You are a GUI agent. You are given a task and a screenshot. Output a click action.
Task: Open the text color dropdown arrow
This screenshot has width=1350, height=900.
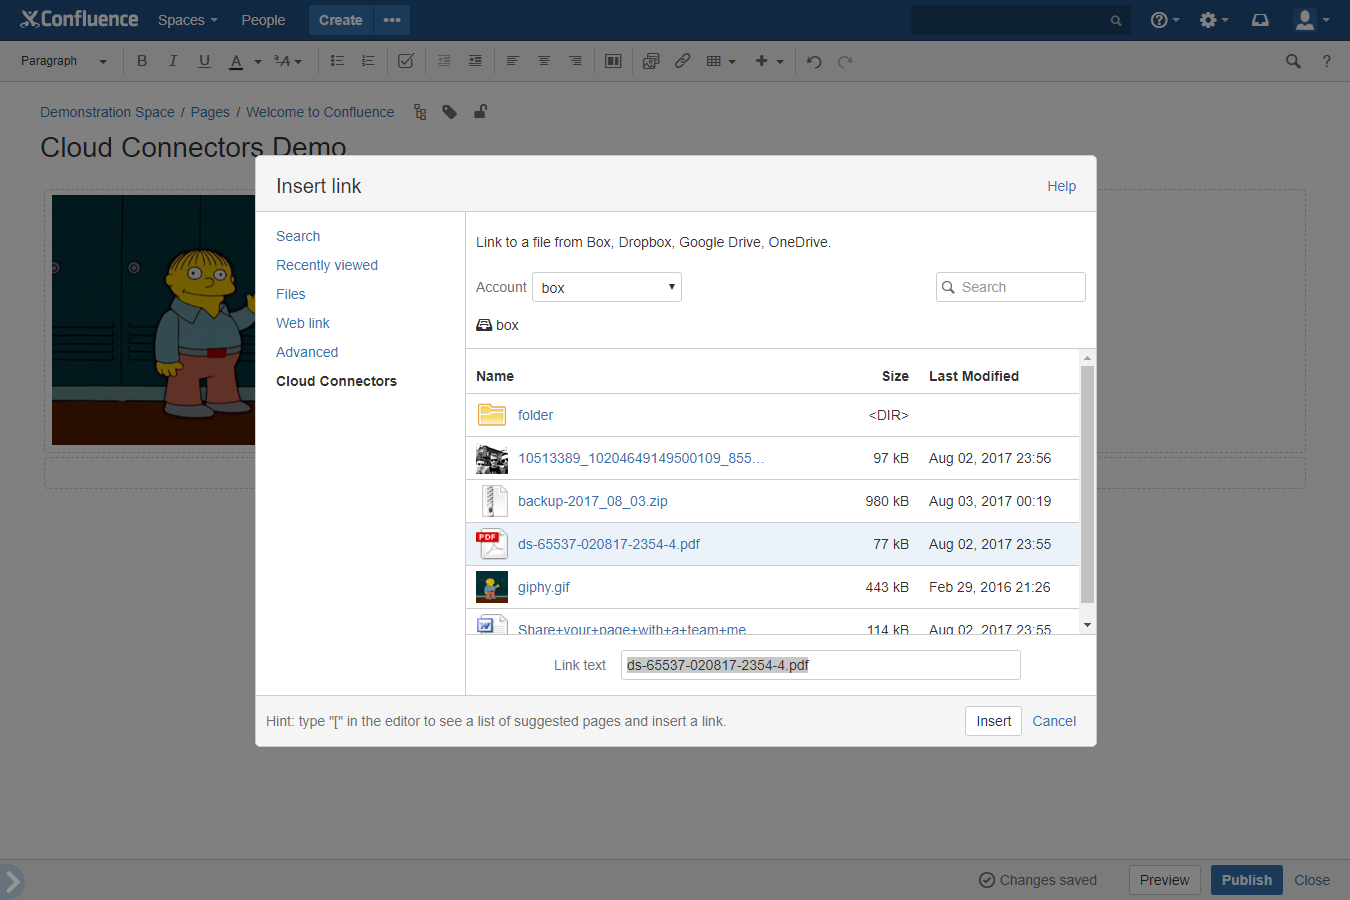click(x=257, y=62)
